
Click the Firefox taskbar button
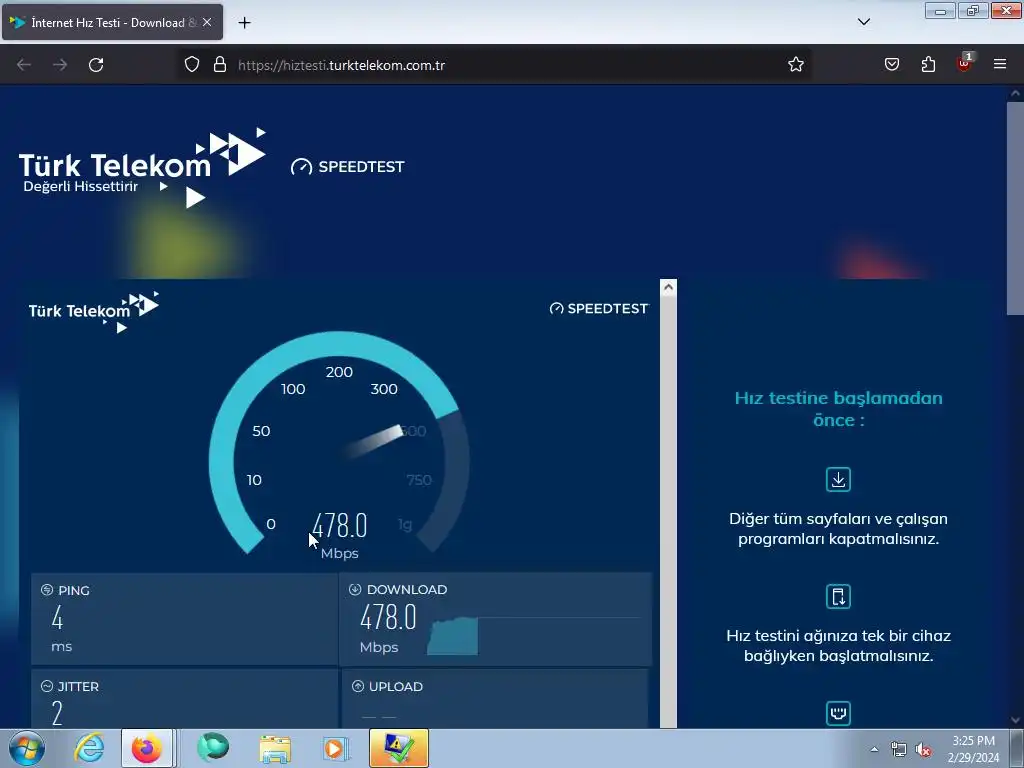click(x=147, y=748)
